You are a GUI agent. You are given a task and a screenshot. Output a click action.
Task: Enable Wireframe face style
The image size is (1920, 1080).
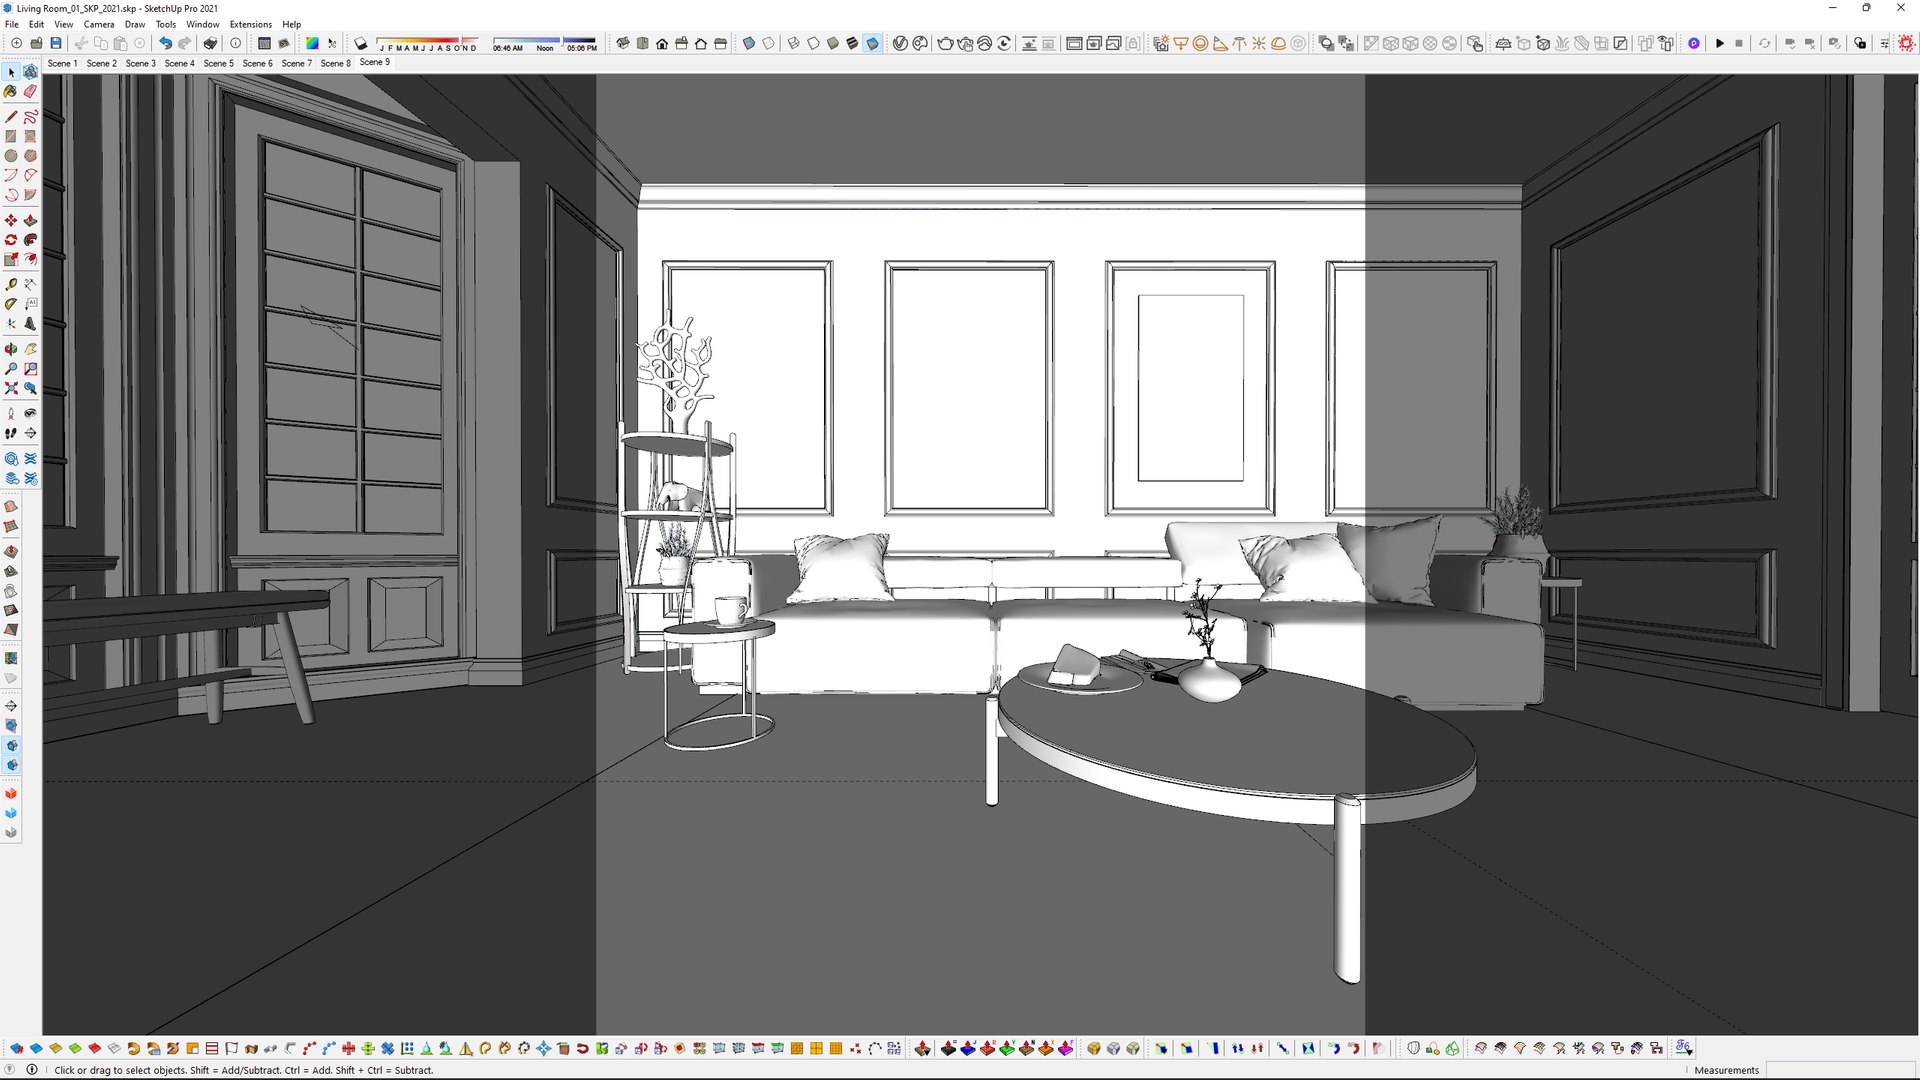click(x=794, y=43)
